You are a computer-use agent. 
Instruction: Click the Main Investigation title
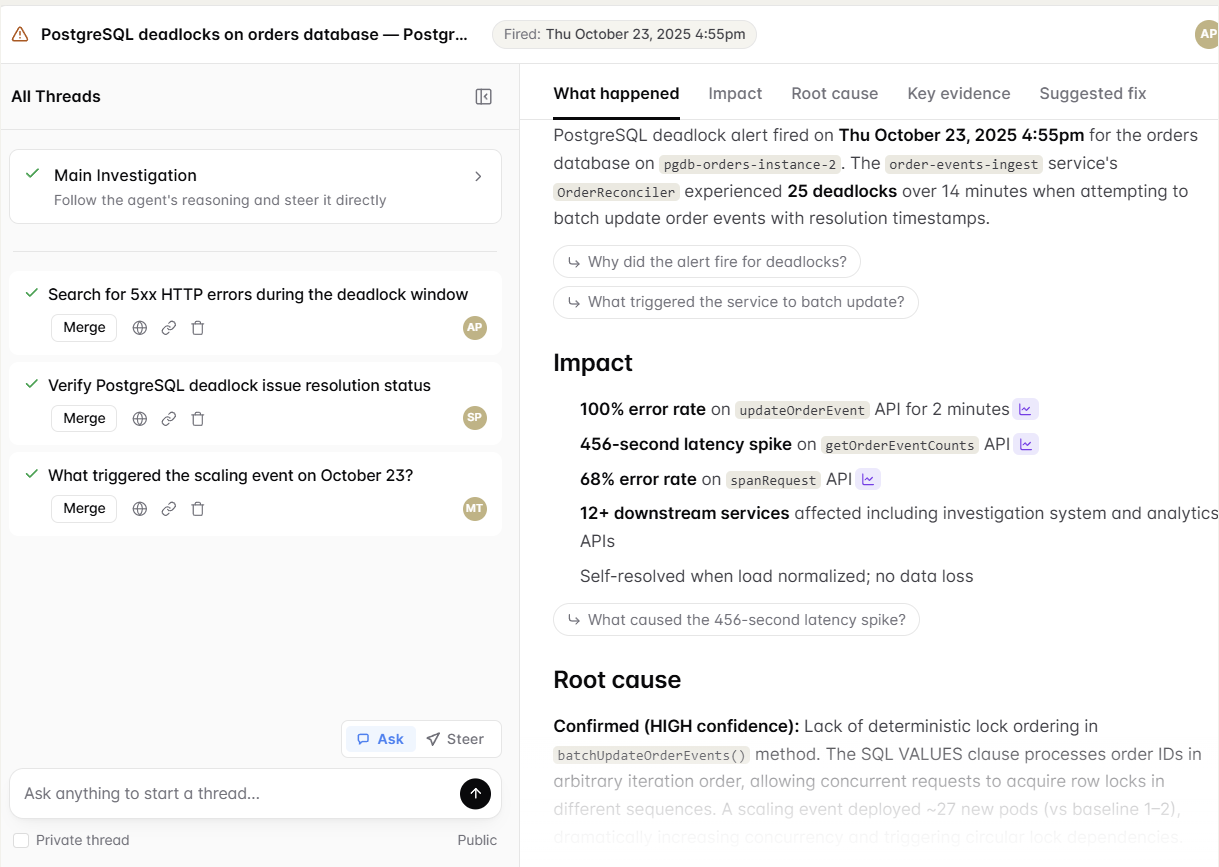coord(125,175)
